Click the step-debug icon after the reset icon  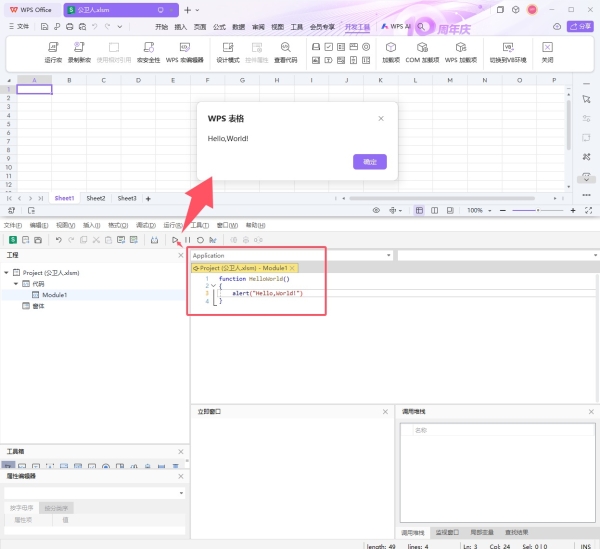click(213, 240)
